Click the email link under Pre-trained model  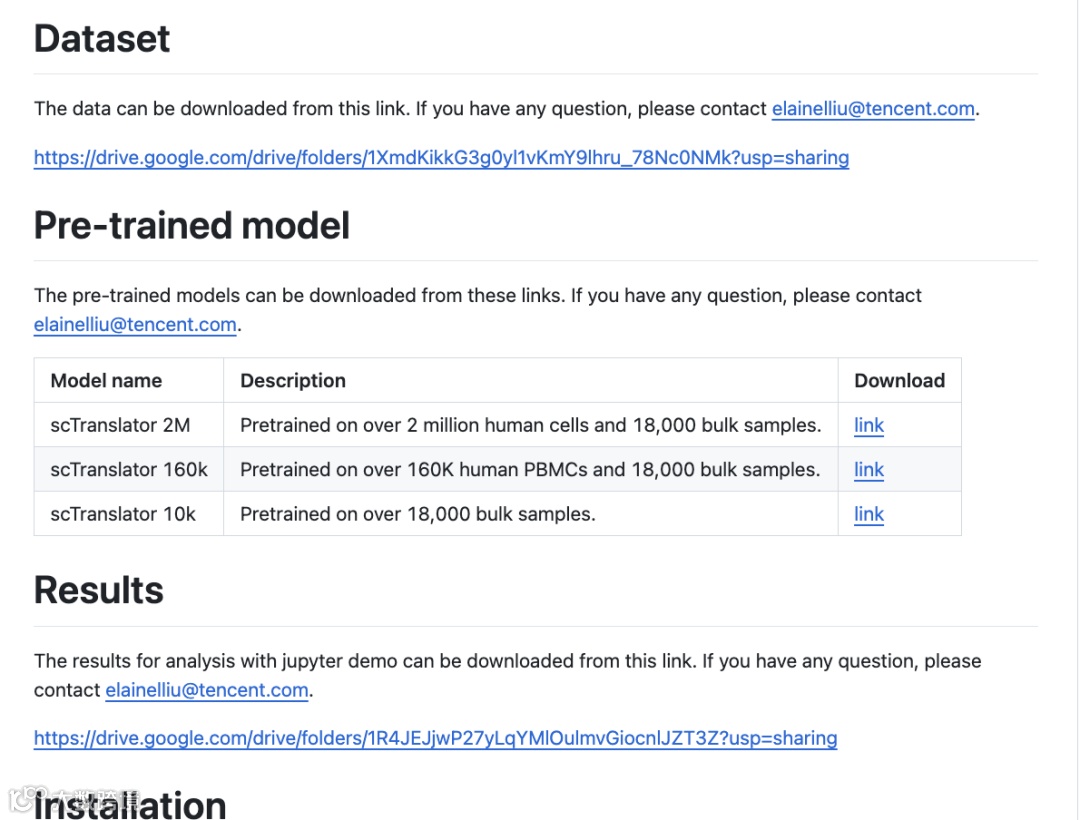[x=135, y=325]
